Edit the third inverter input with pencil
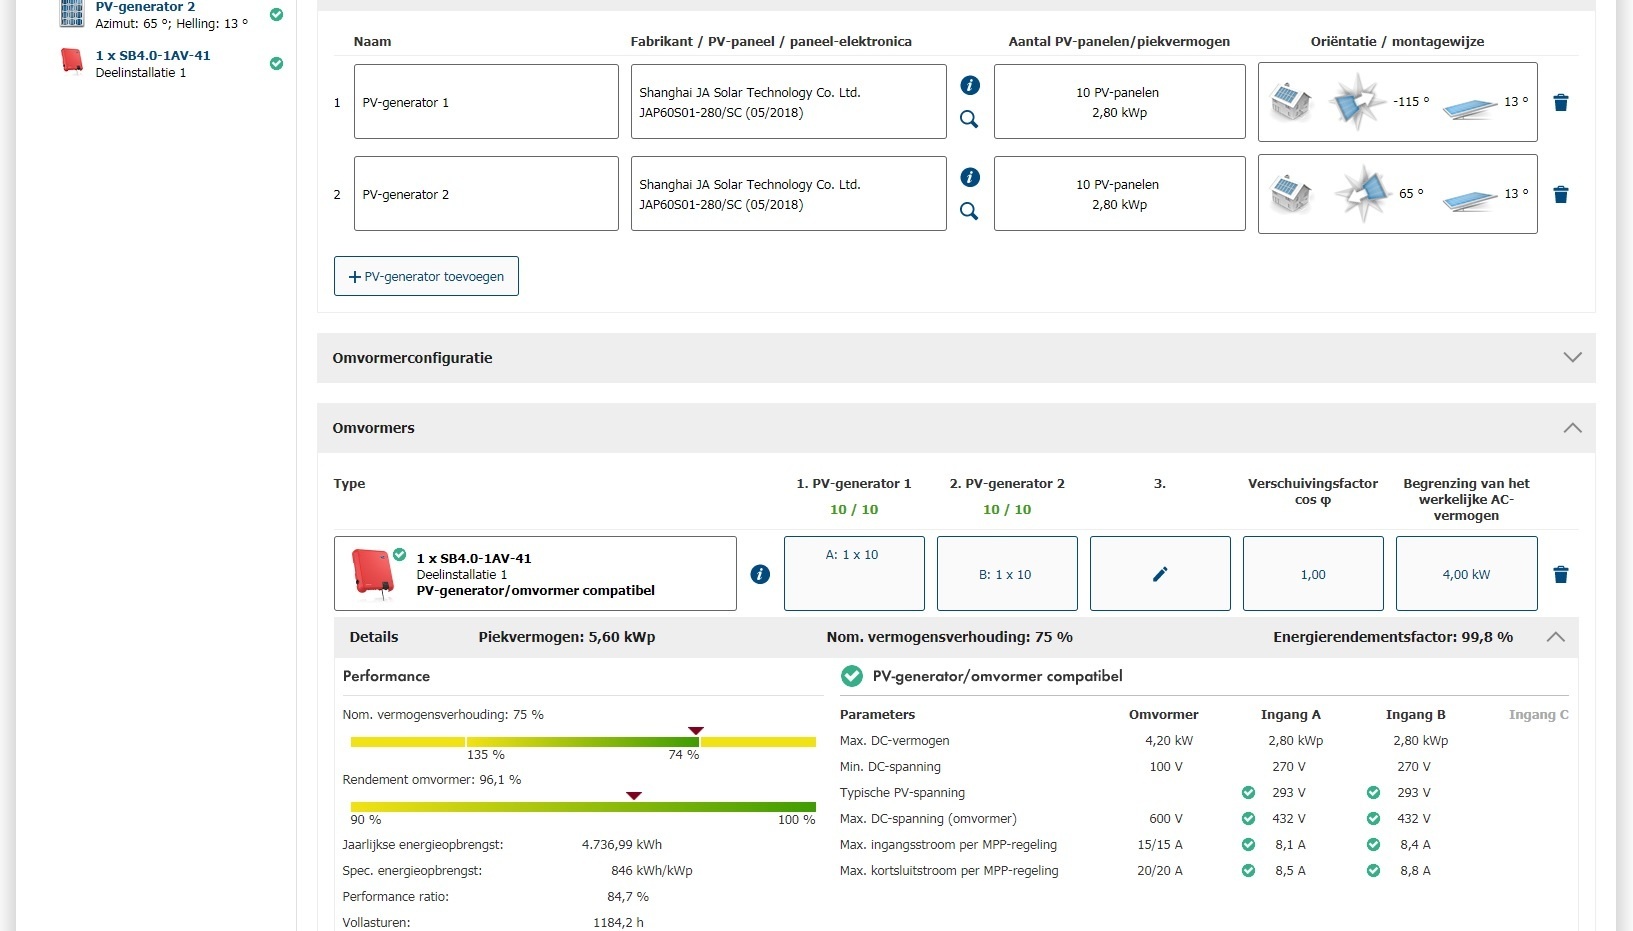The height and width of the screenshot is (931, 1633). tap(1160, 574)
